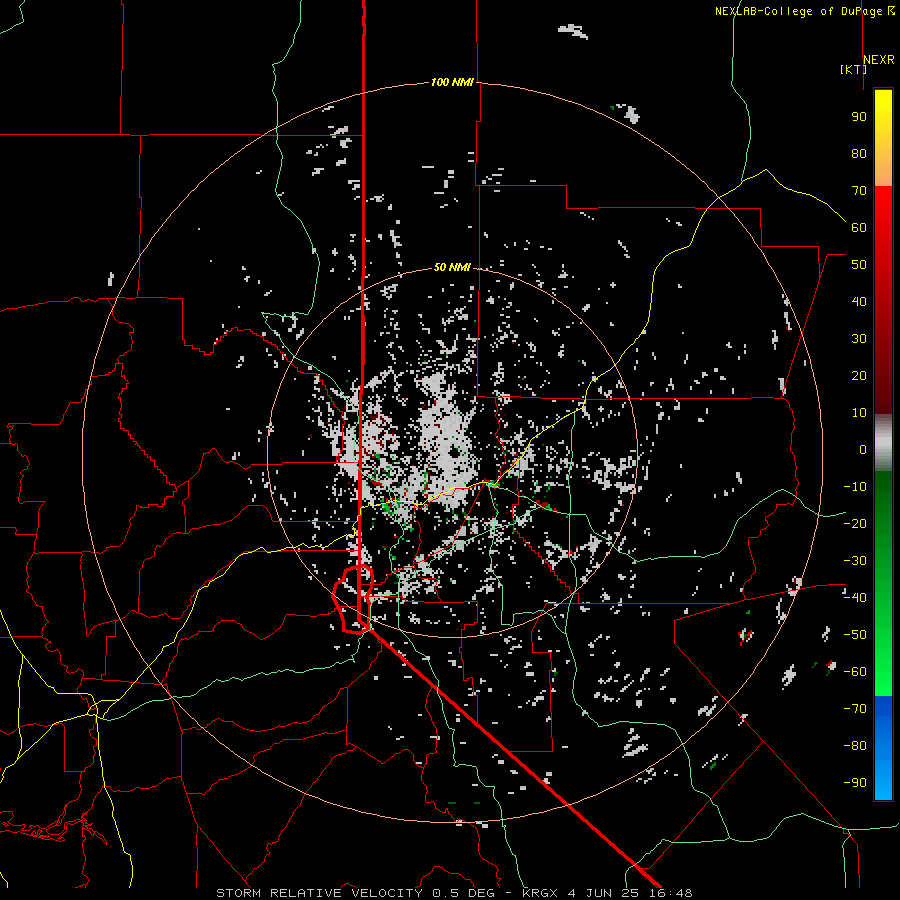Click the STORM RELATIVE VELOCITY caption text
This screenshot has width=900, height=900.
pyautogui.click(x=319, y=893)
